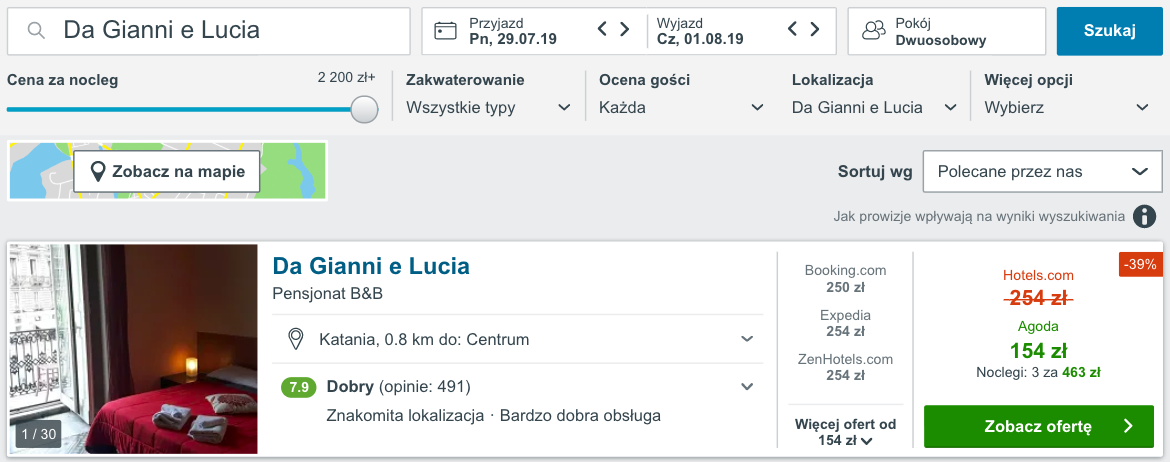Click the map pin next to Katania
Image resolution: width=1170 pixels, height=462 pixels.
(295, 340)
